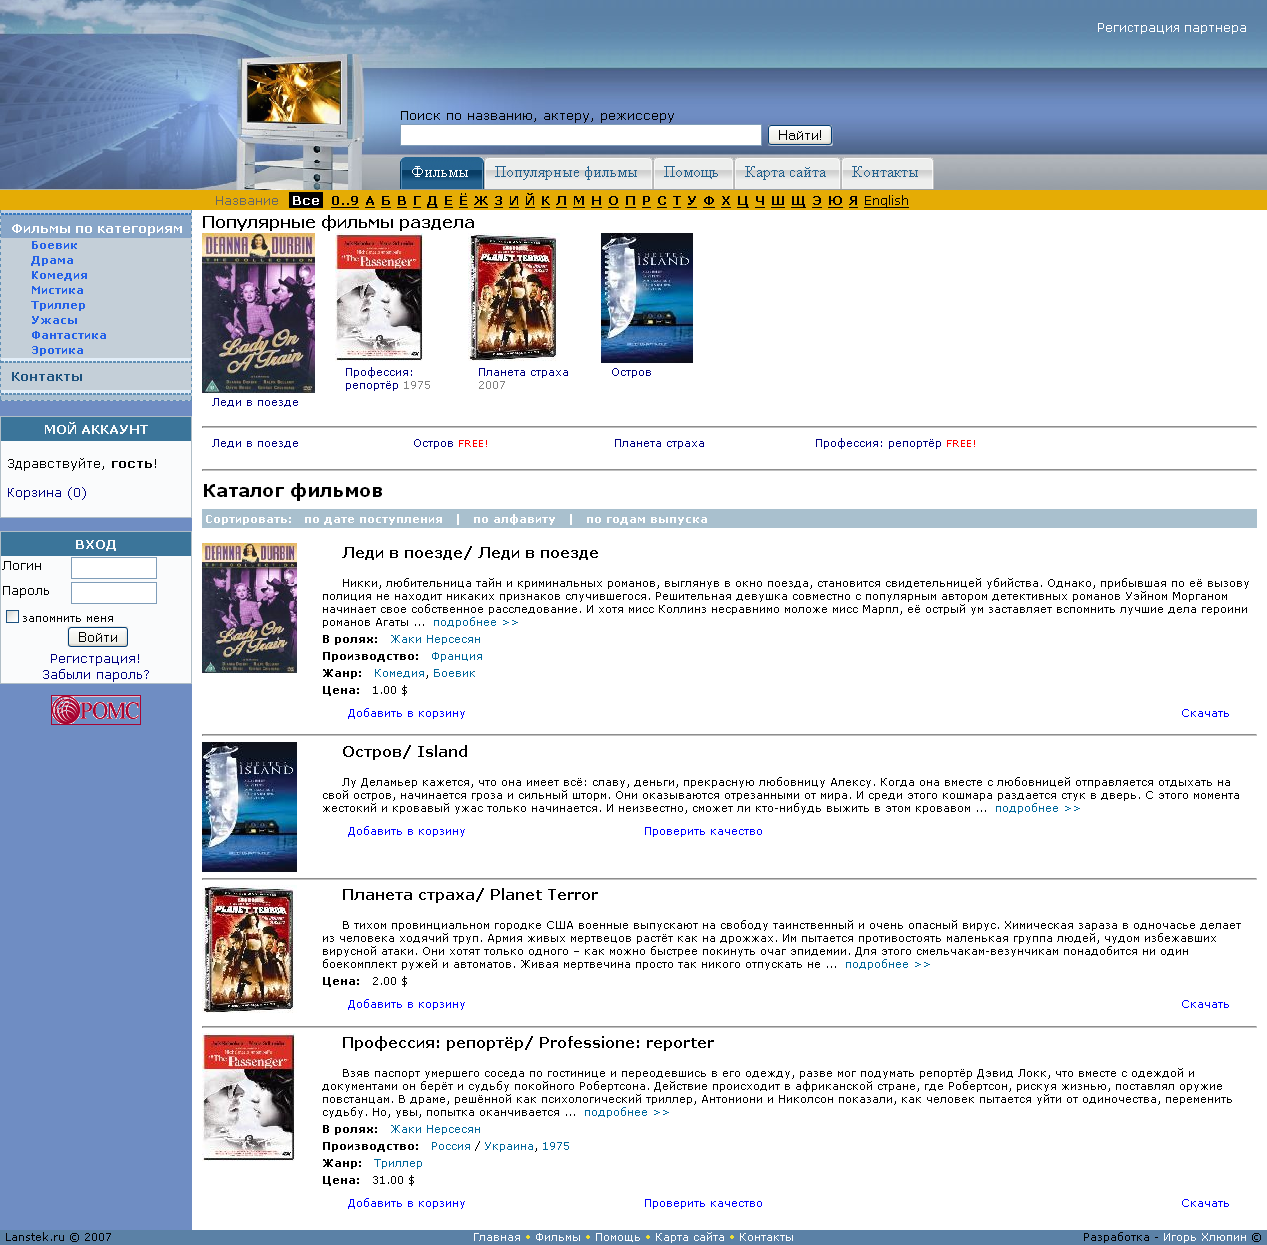Sort catalog по алфавиту
The height and width of the screenshot is (1245, 1267).
tap(514, 519)
